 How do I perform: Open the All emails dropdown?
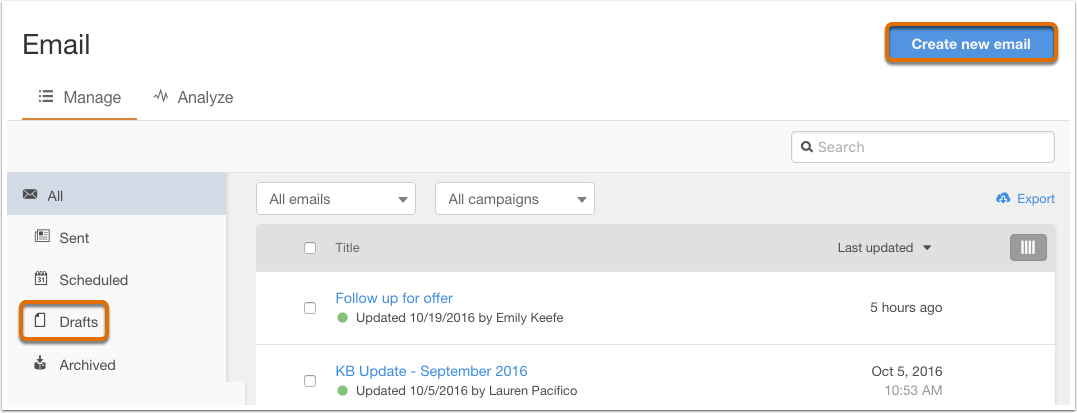pos(336,199)
